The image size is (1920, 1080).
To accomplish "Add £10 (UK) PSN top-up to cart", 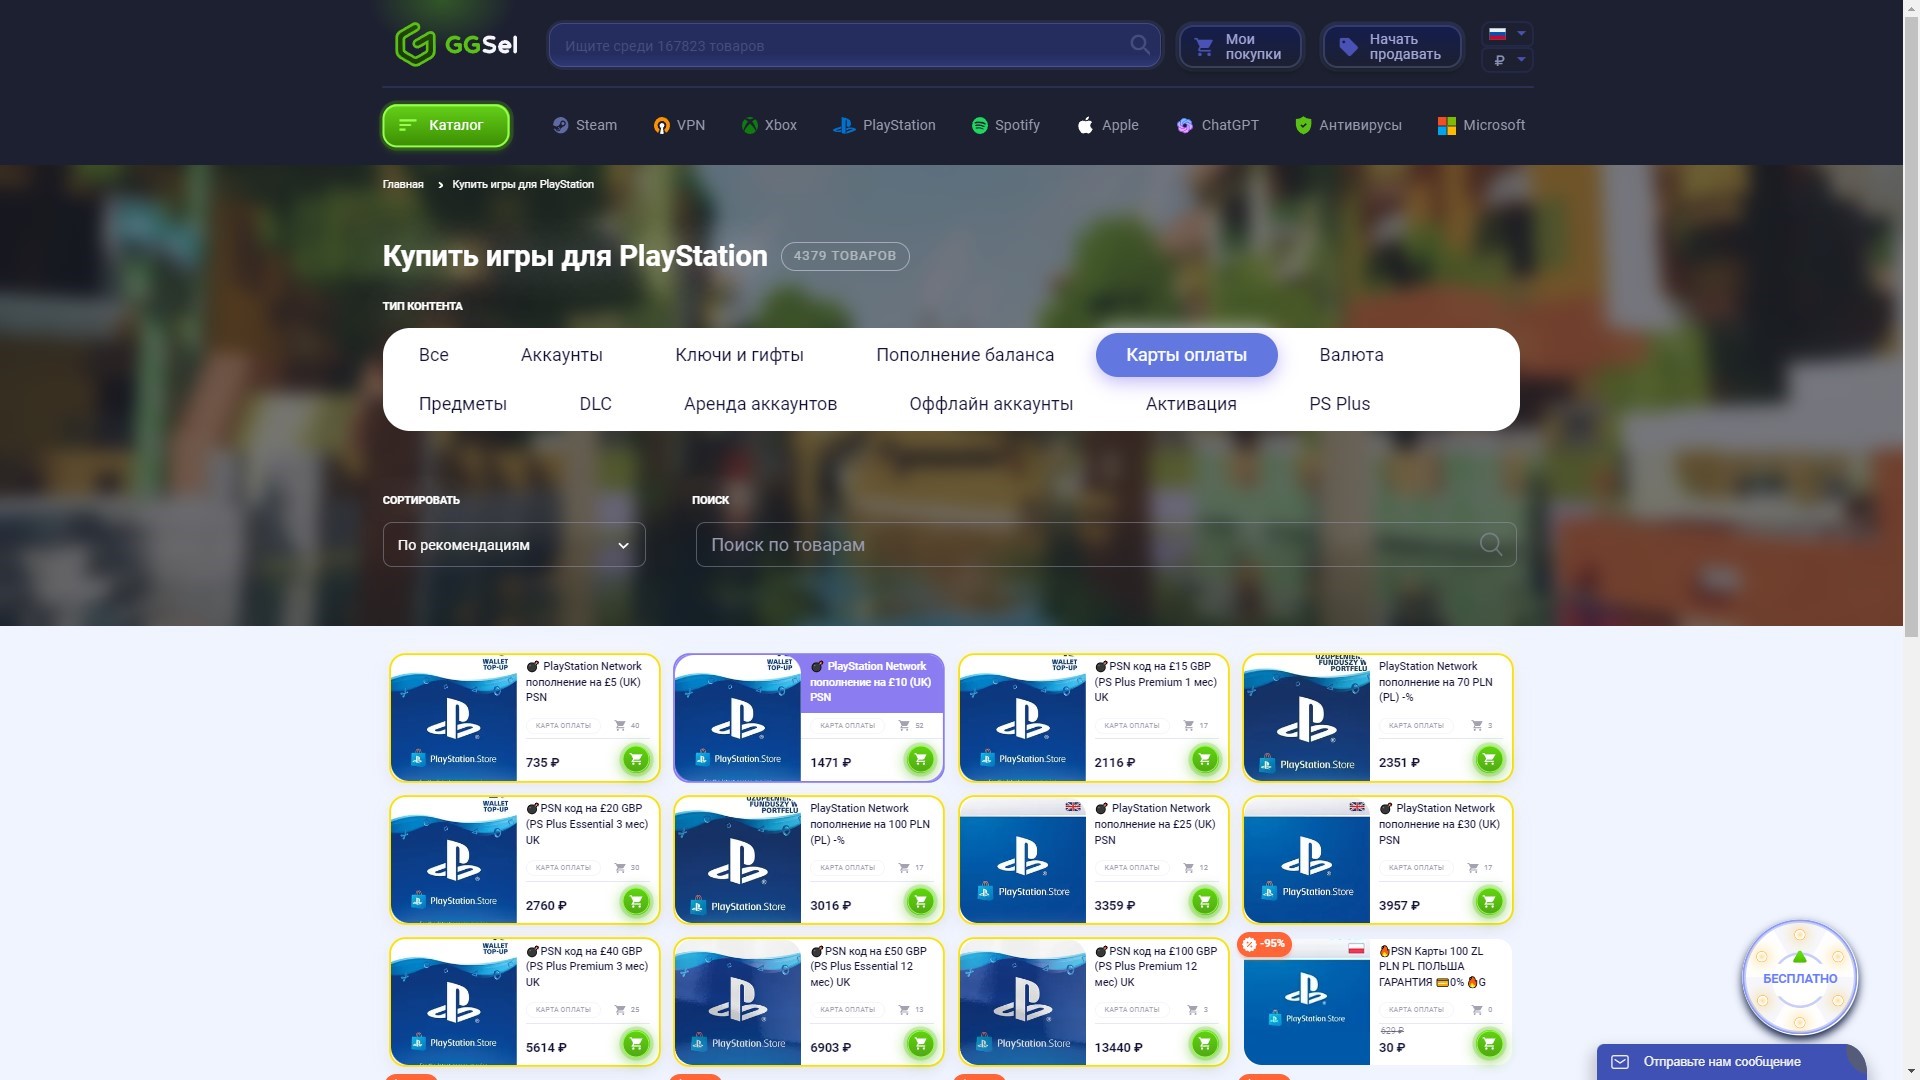I will coord(920,760).
